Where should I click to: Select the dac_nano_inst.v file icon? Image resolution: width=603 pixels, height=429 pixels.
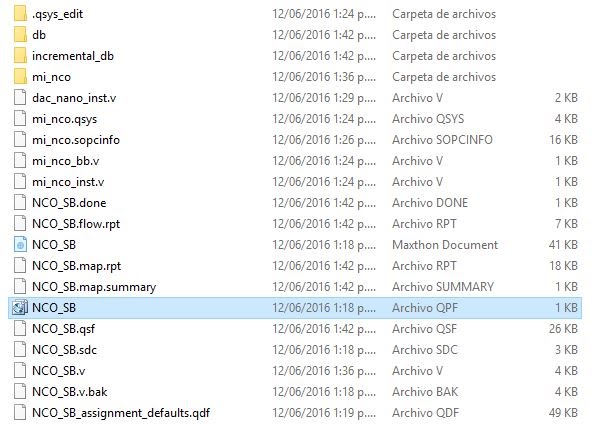pos(20,98)
